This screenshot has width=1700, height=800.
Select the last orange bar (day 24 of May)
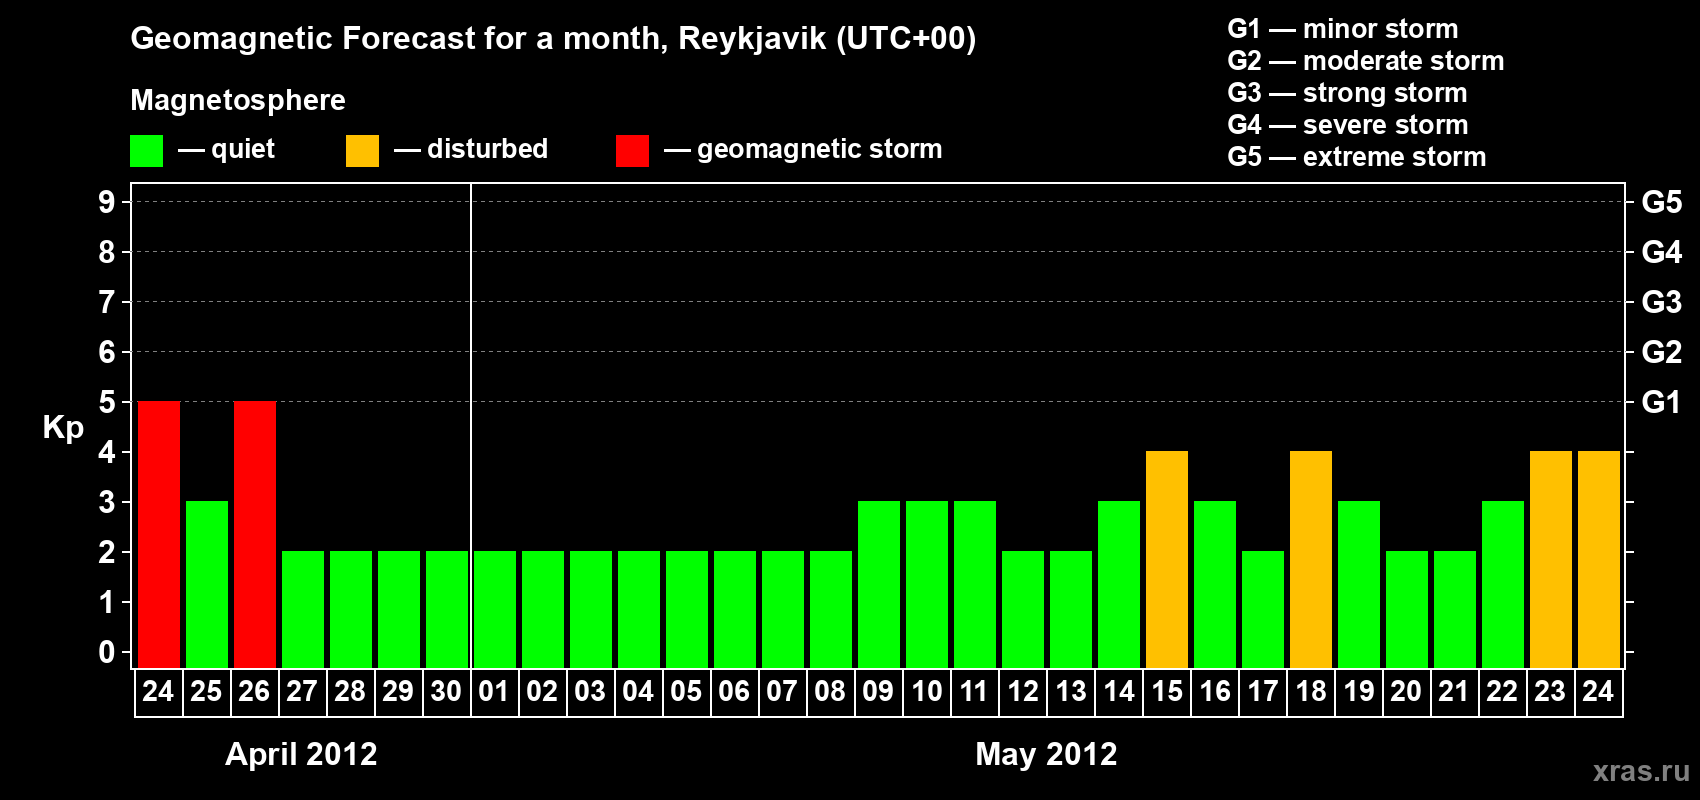(x=1599, y=559)
